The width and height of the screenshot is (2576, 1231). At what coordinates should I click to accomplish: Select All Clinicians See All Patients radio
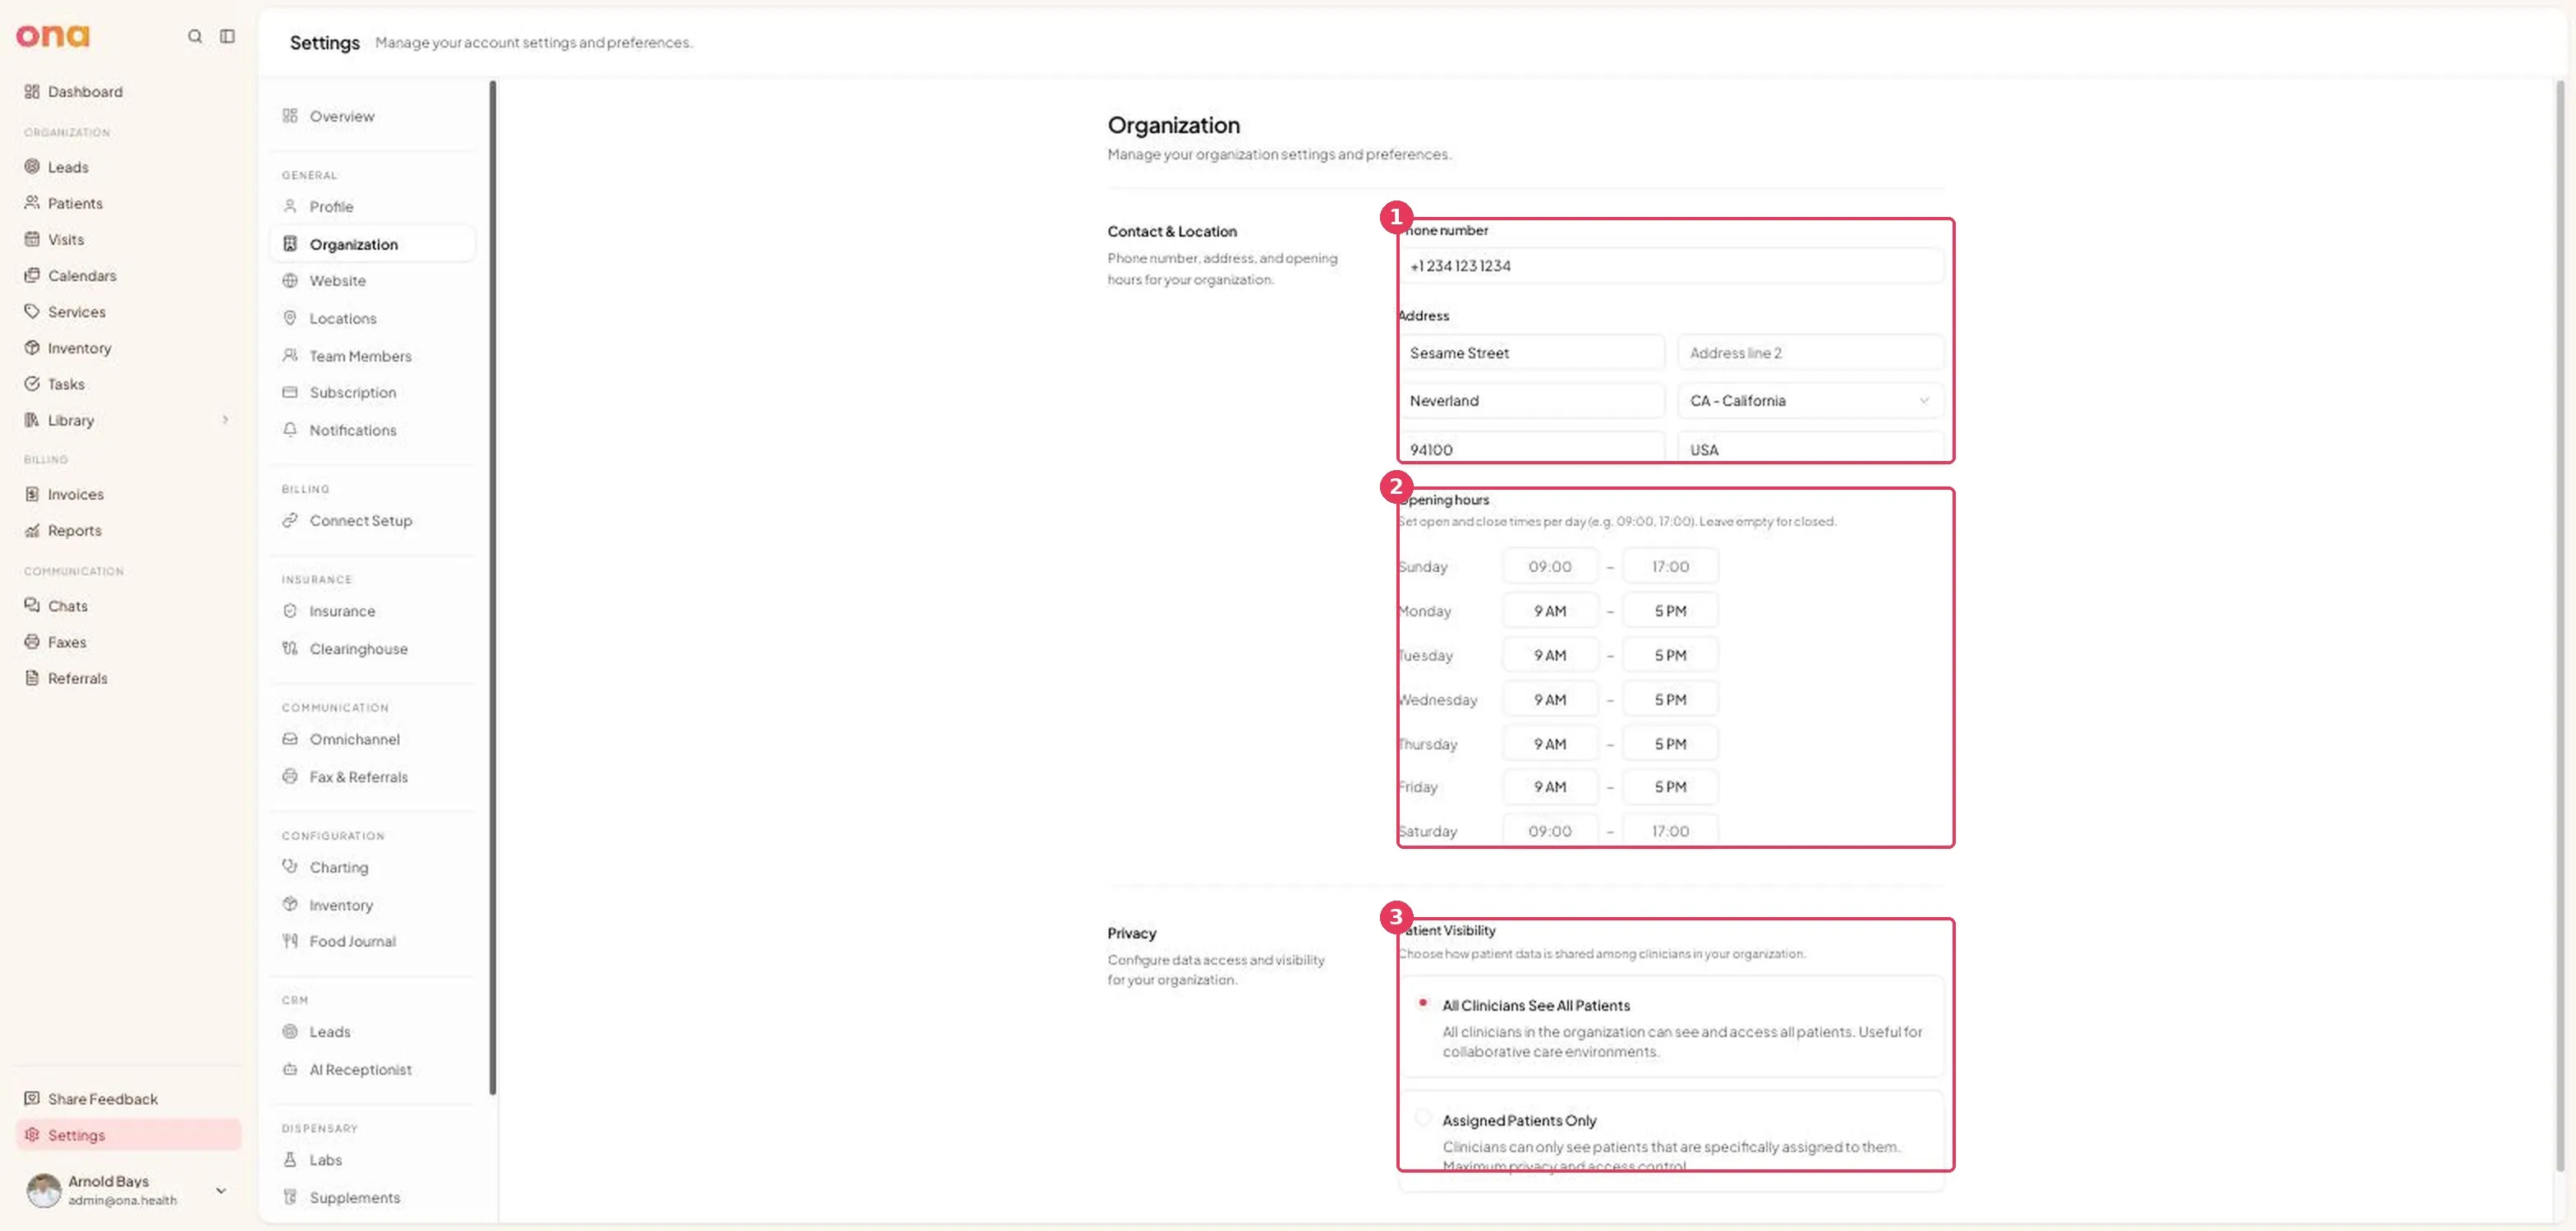point(1422,1003)
